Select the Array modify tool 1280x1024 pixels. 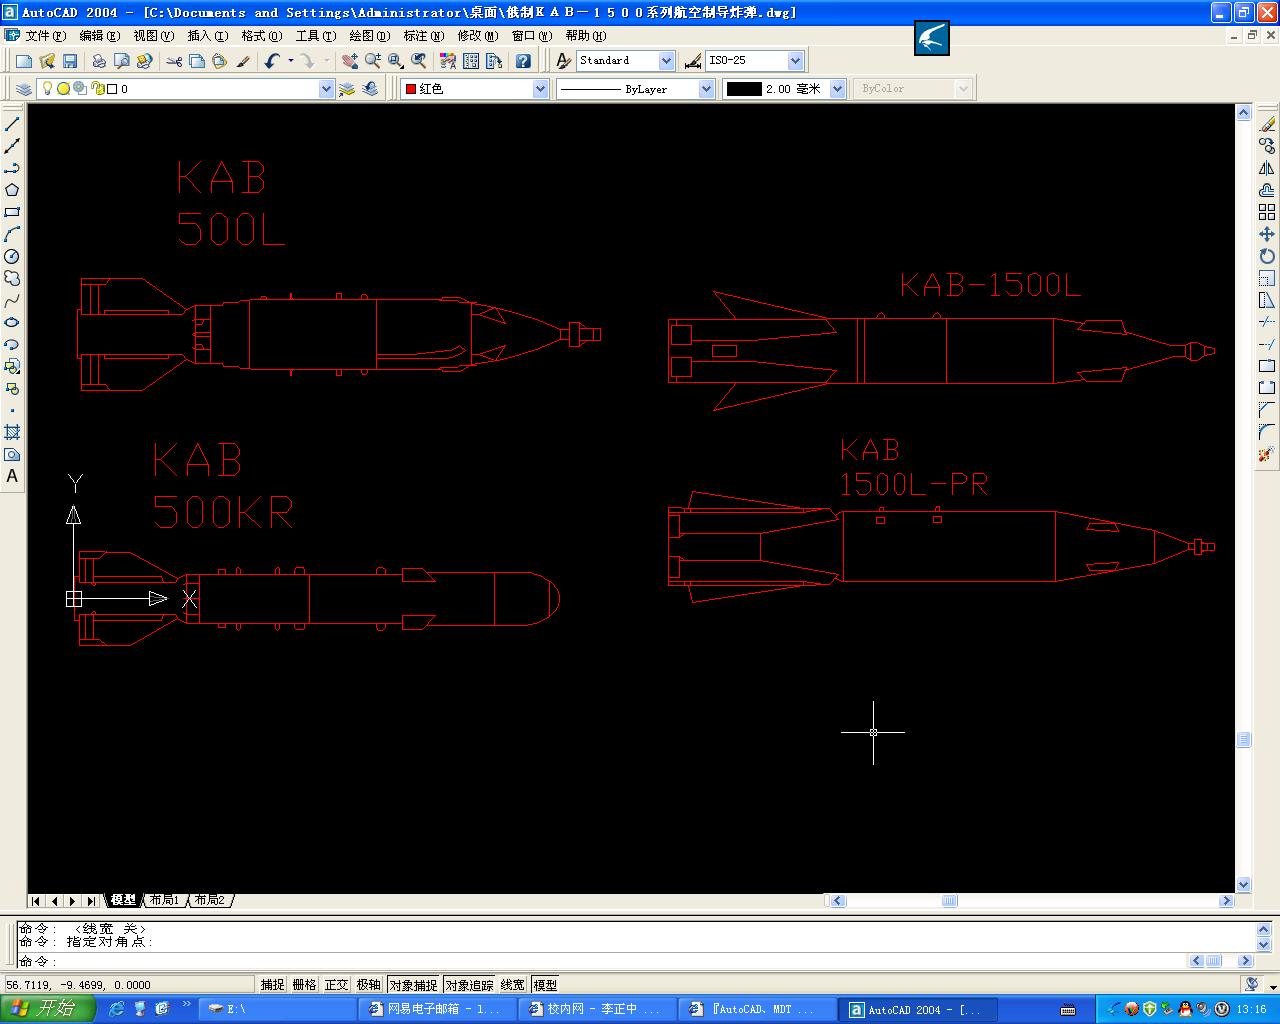1267,212
